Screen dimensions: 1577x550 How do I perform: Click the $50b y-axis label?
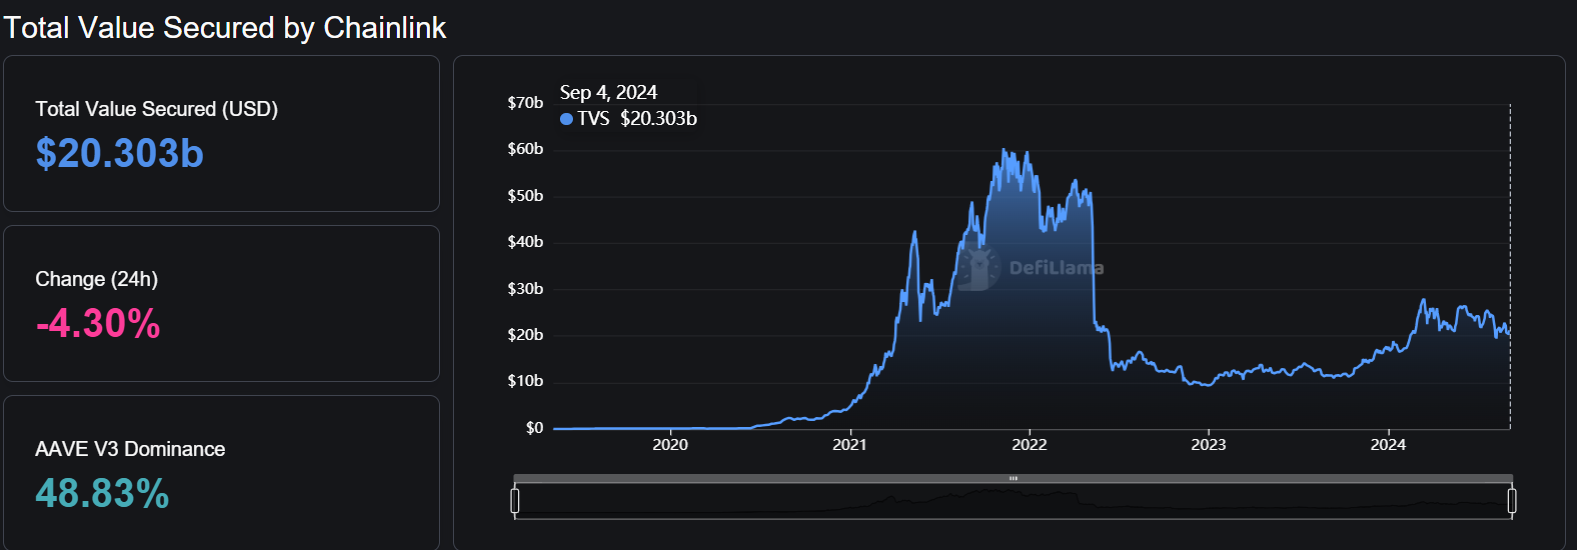pos(525,196)
